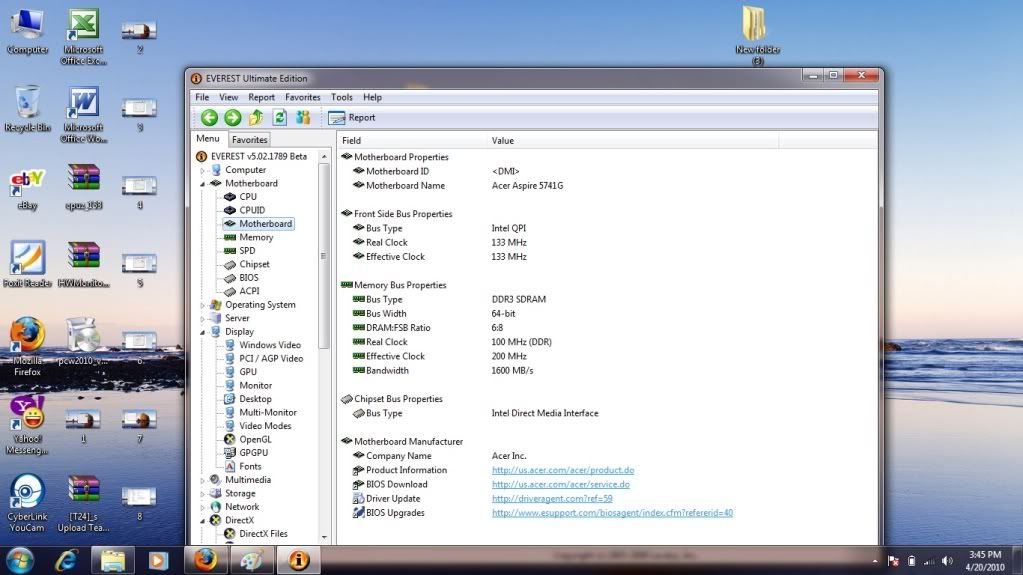1023x575 pixels.
Task: Expand the Operating System node
Action: 203,305
